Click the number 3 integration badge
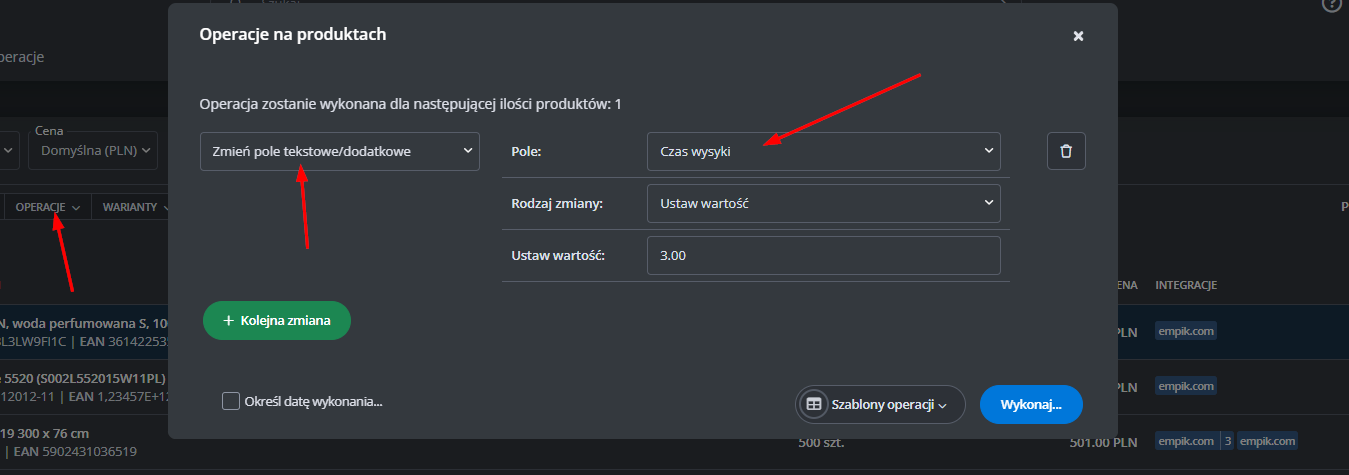 [1227, 441]
